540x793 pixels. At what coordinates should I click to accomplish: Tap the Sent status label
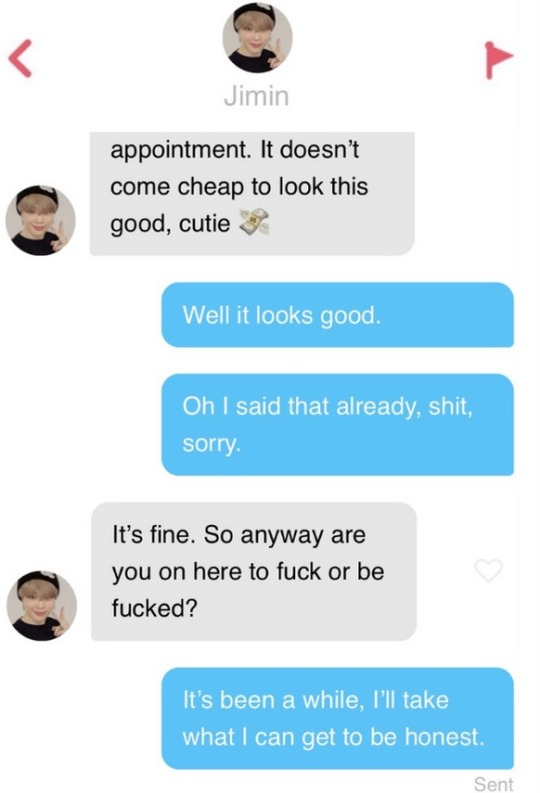493,783
